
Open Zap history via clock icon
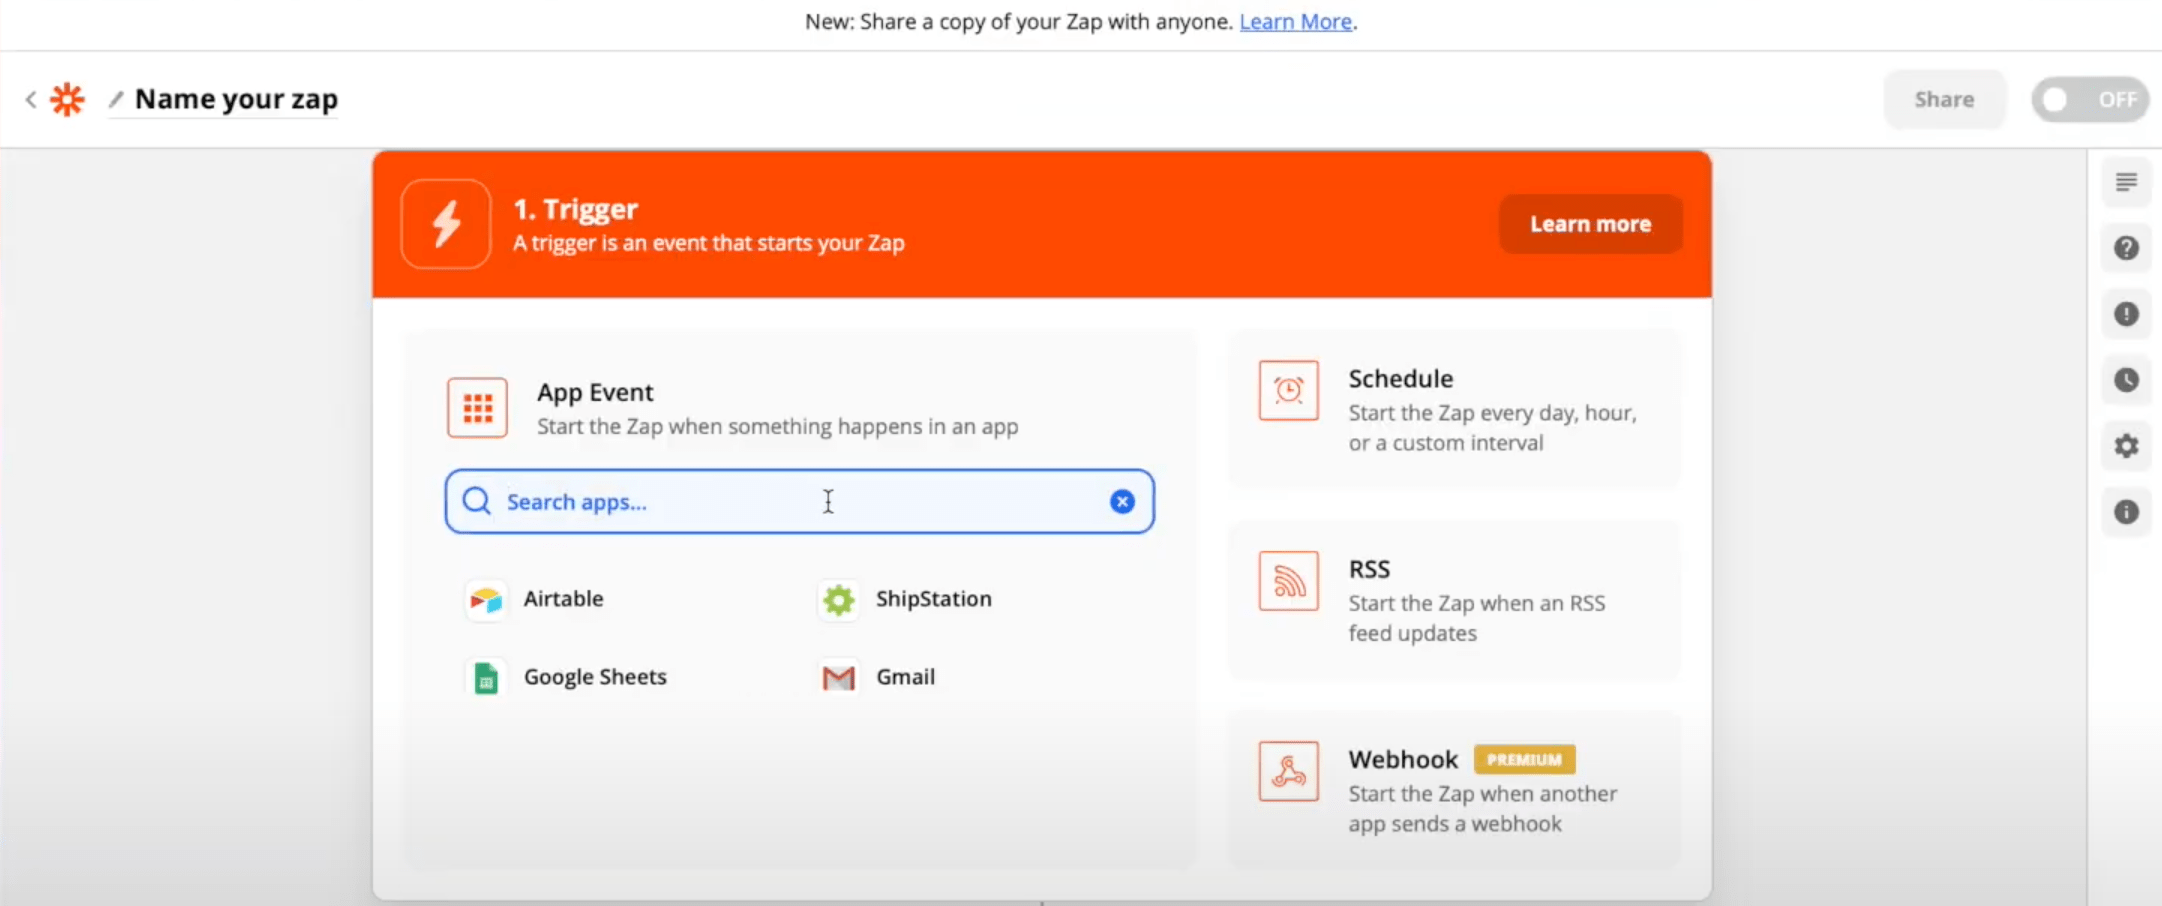click(x=2127, y=380)
